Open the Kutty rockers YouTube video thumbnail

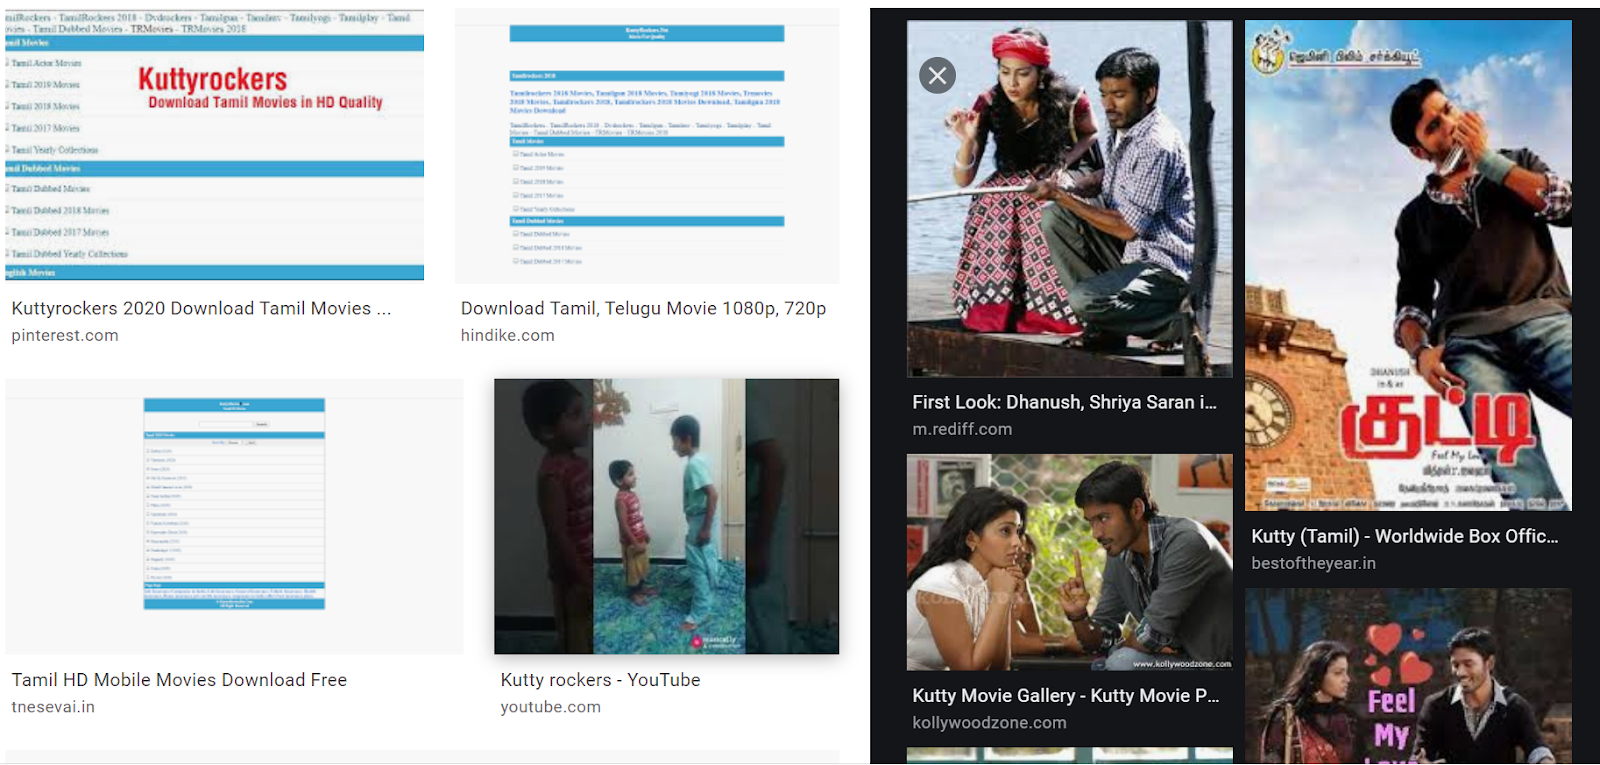pos(666,516)
